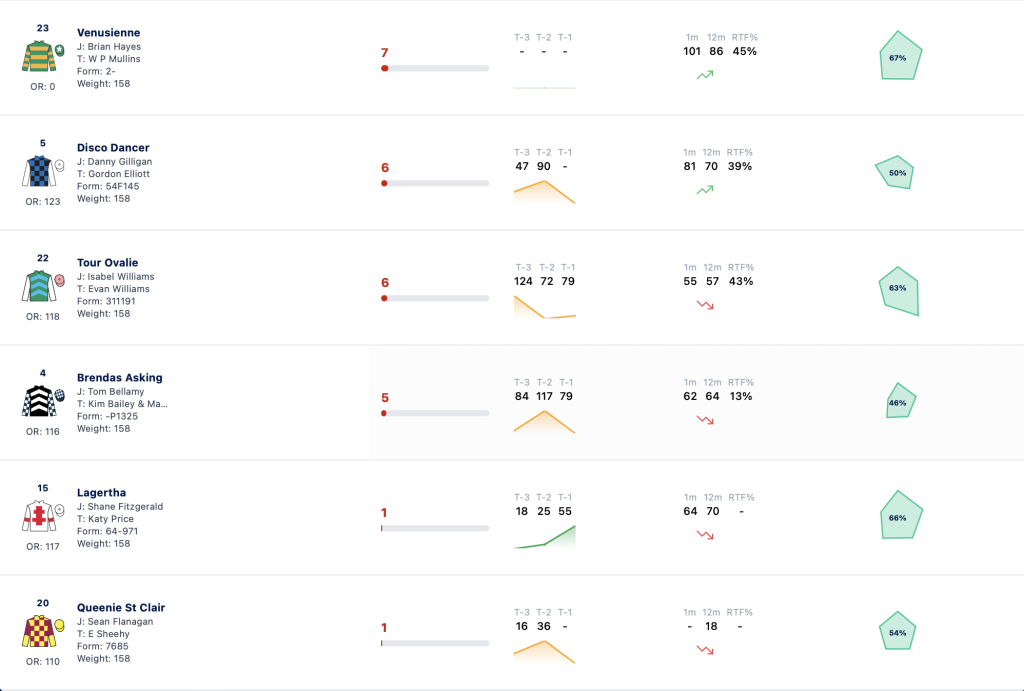Click Venusienne's green upward trend arrow
The image size is (1024, 691).
pos(705,75)
